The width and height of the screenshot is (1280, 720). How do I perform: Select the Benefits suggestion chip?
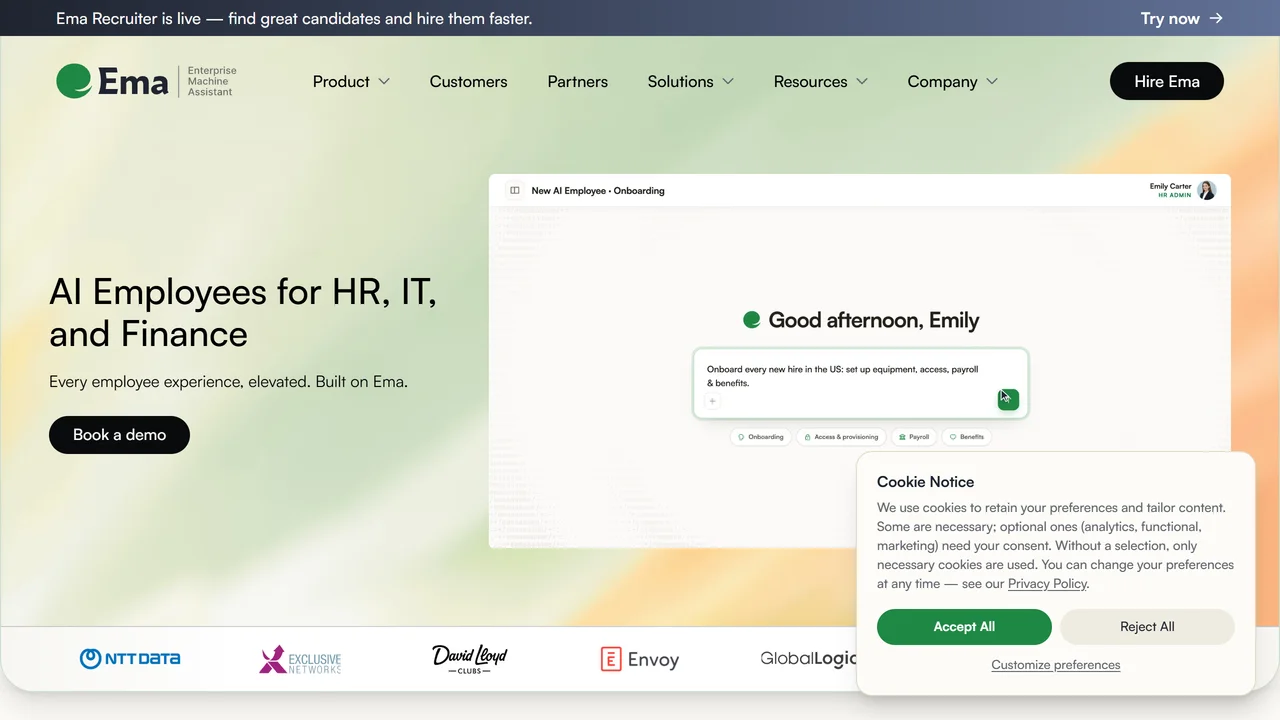click(967, 437)
